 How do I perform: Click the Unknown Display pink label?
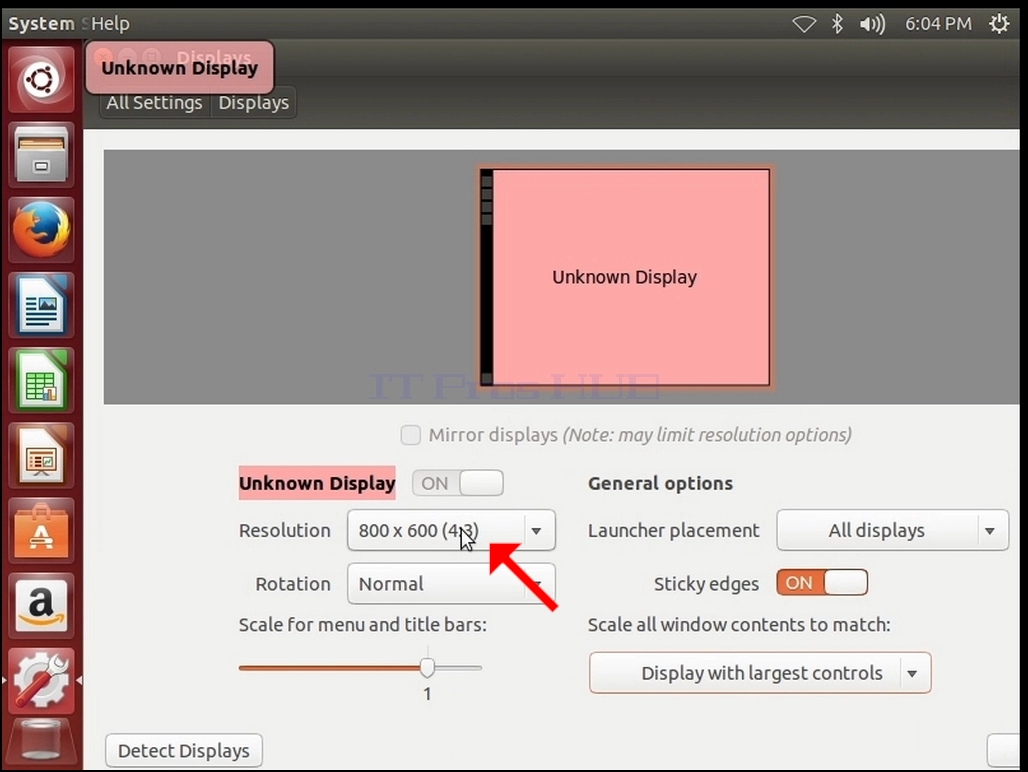pyautogui.click(x=317, y=484)
